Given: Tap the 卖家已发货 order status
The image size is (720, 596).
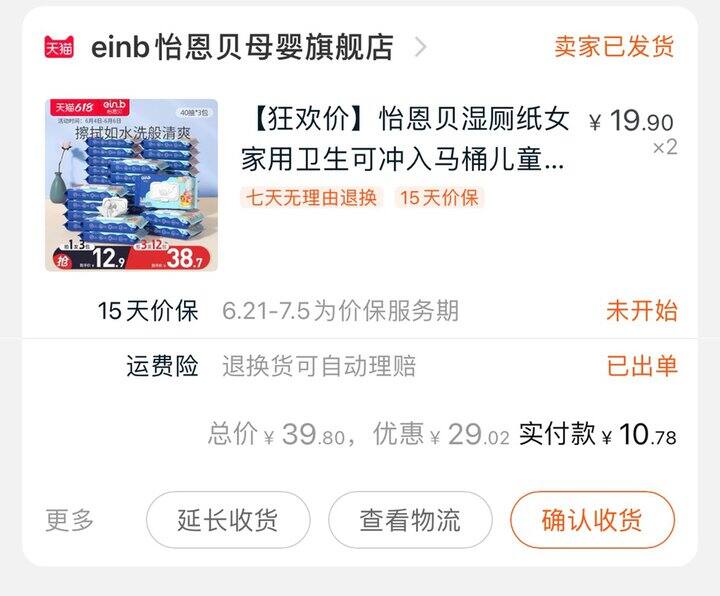Looking at the screenshot, I should tap(614, 46).
